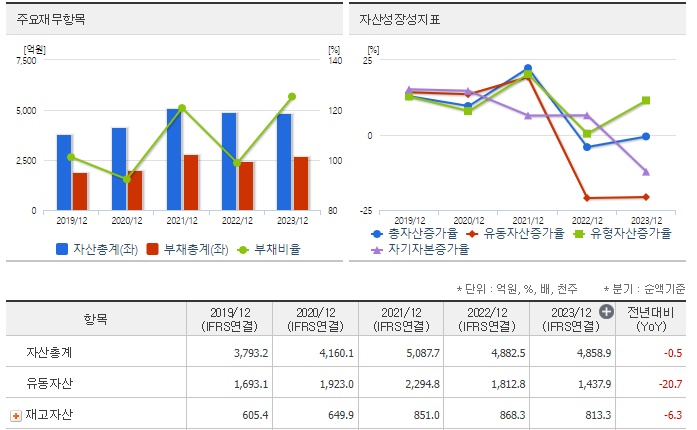Viewport: 697px width, 430px height.
Task: Click the 2022/12 유동자산증가율 data point
Action: tap(587, 198)
